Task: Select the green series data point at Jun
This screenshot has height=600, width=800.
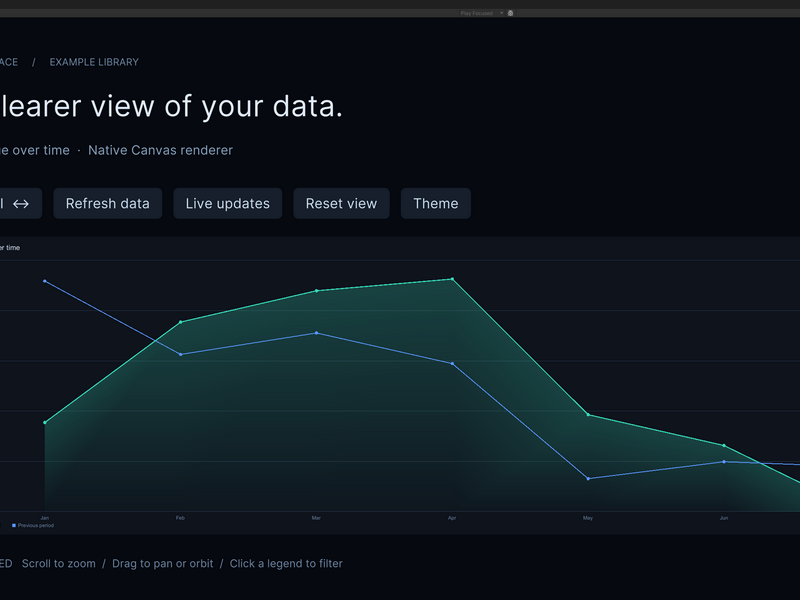Action: coord(724,445)
